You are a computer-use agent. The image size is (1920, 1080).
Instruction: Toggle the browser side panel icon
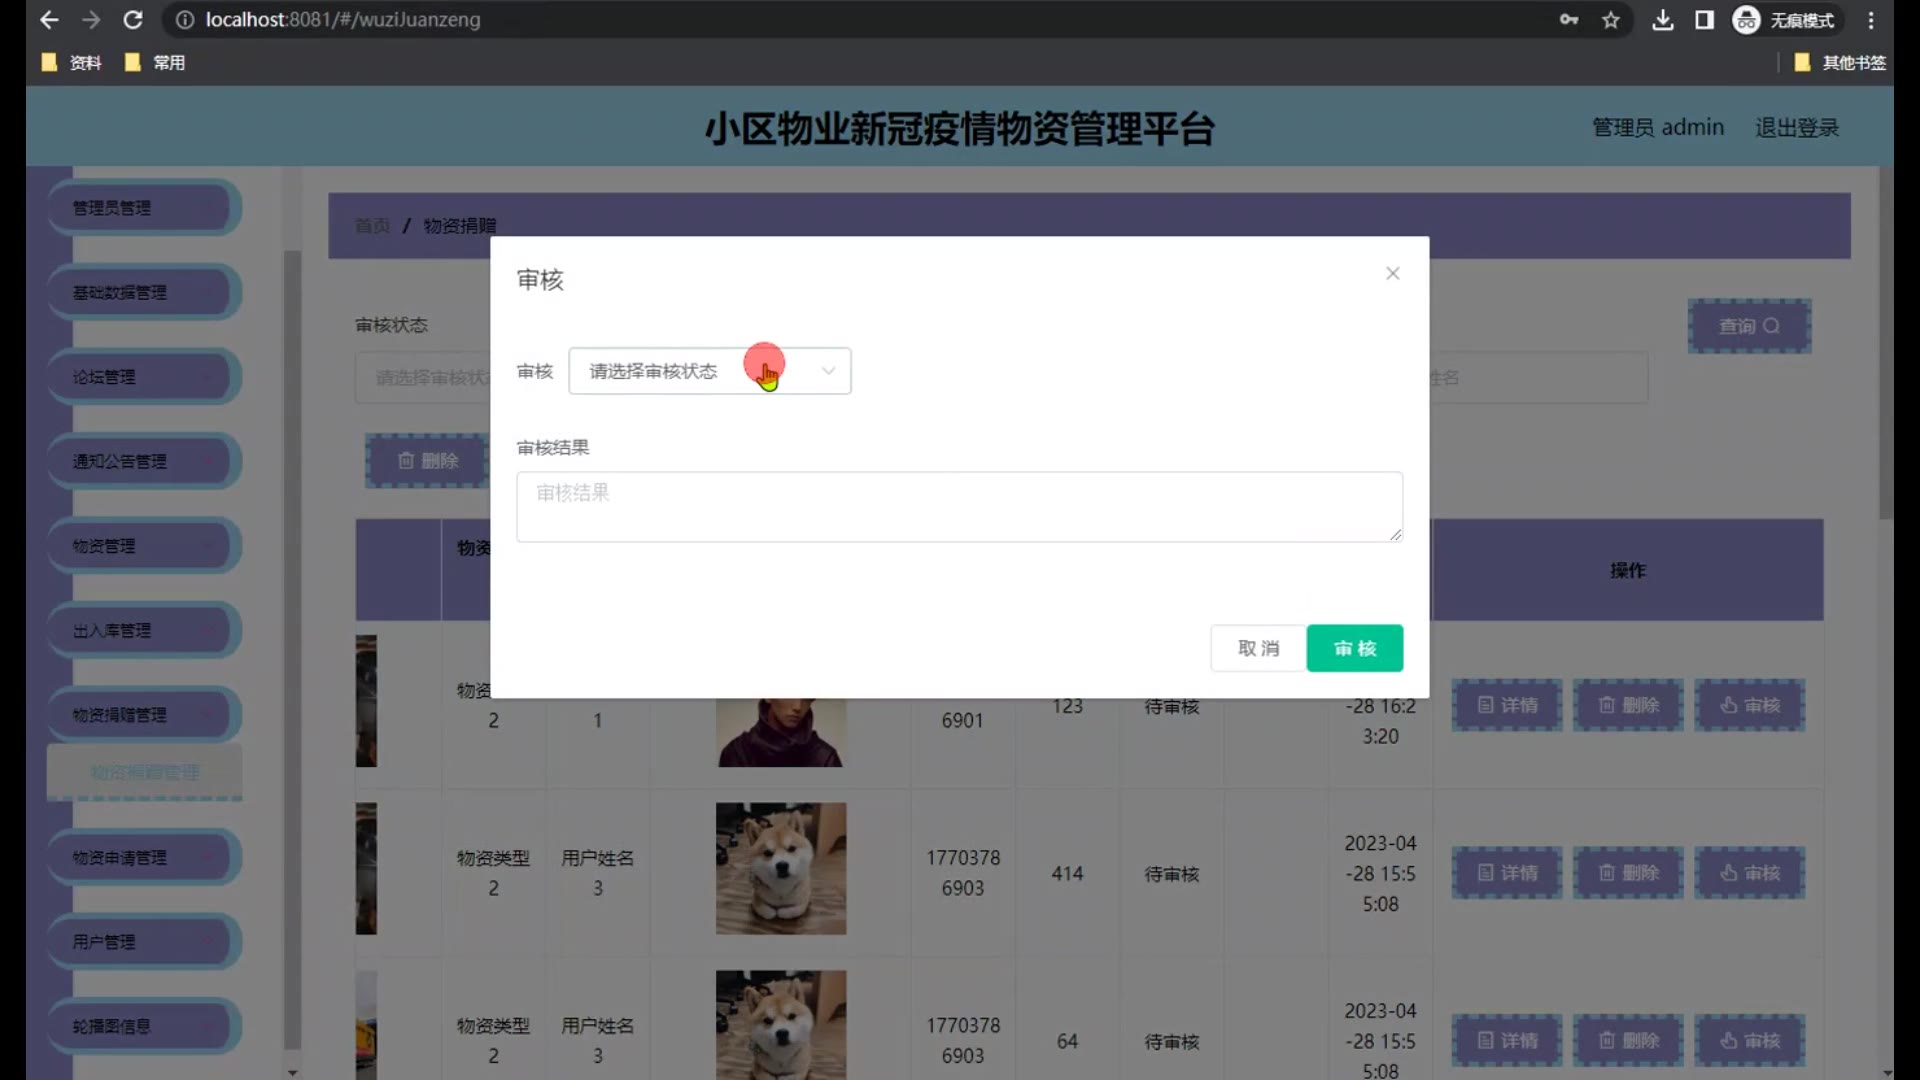click(x=1704, y=20)
